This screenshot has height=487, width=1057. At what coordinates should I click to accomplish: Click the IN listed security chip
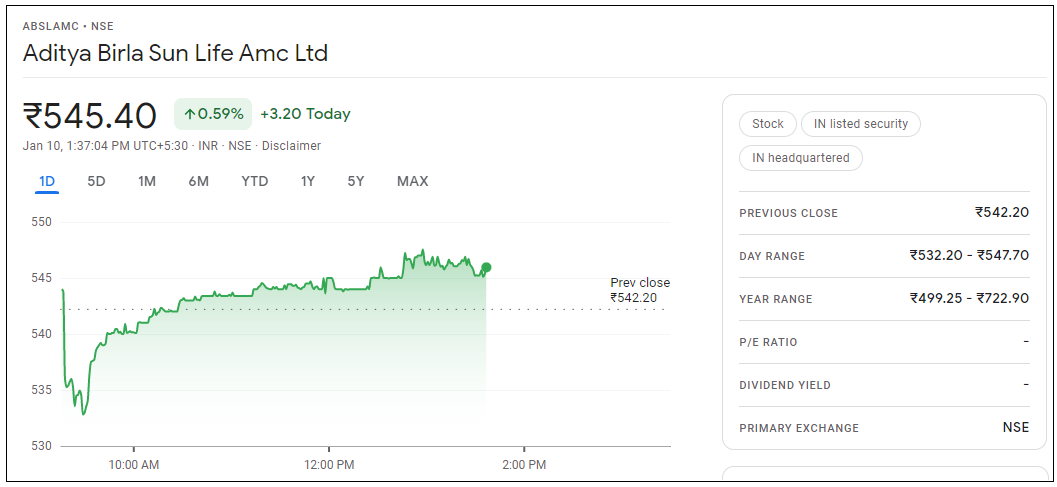click(x=861, y=124)
